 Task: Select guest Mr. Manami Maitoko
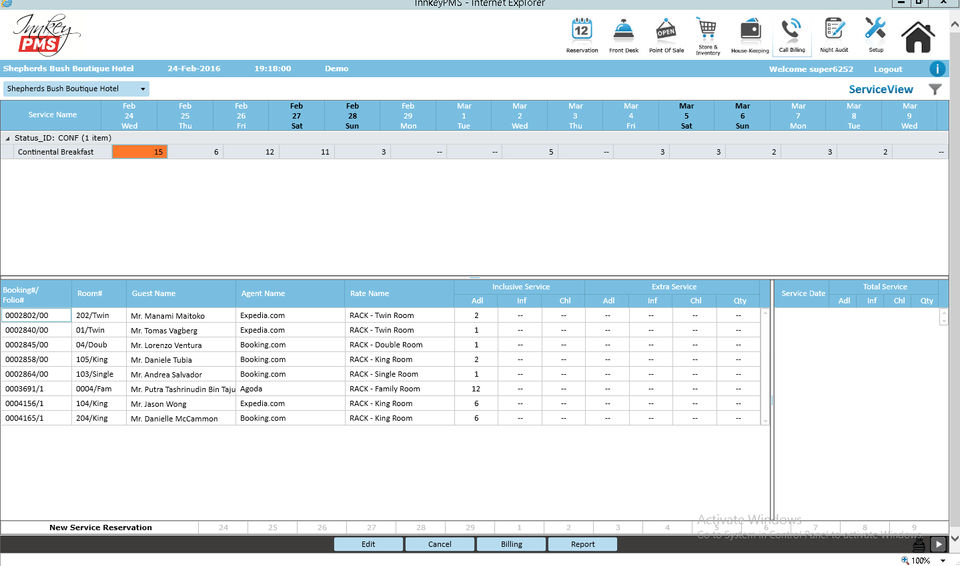[181, 315]
